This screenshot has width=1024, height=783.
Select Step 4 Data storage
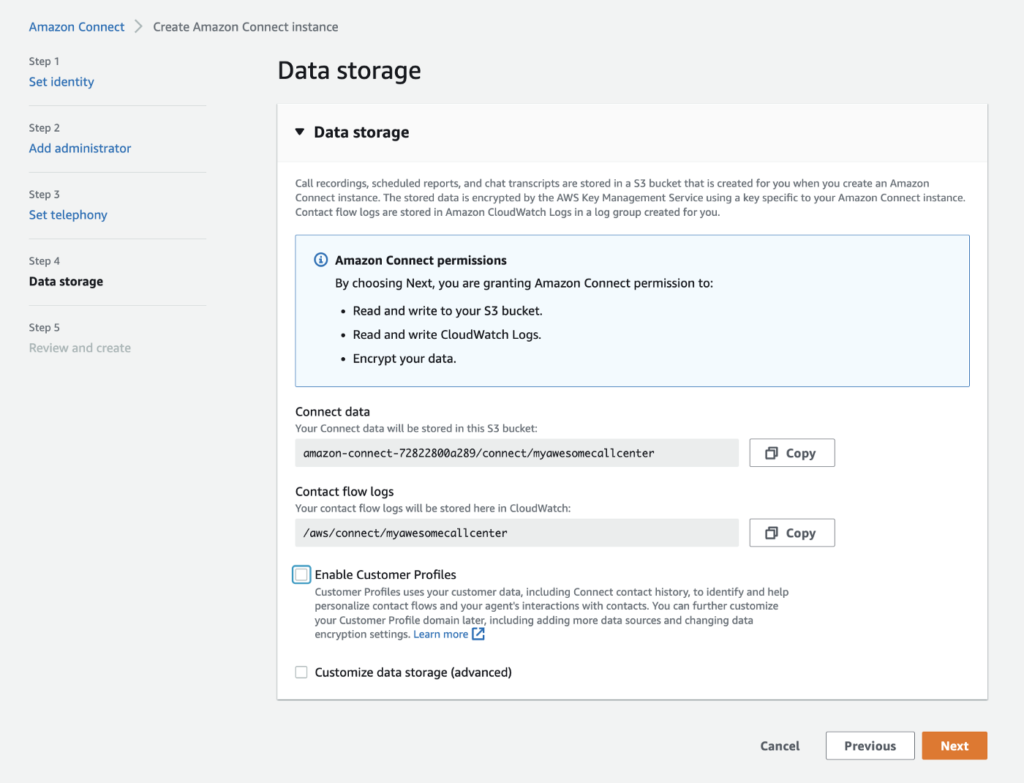coord(66,281)
